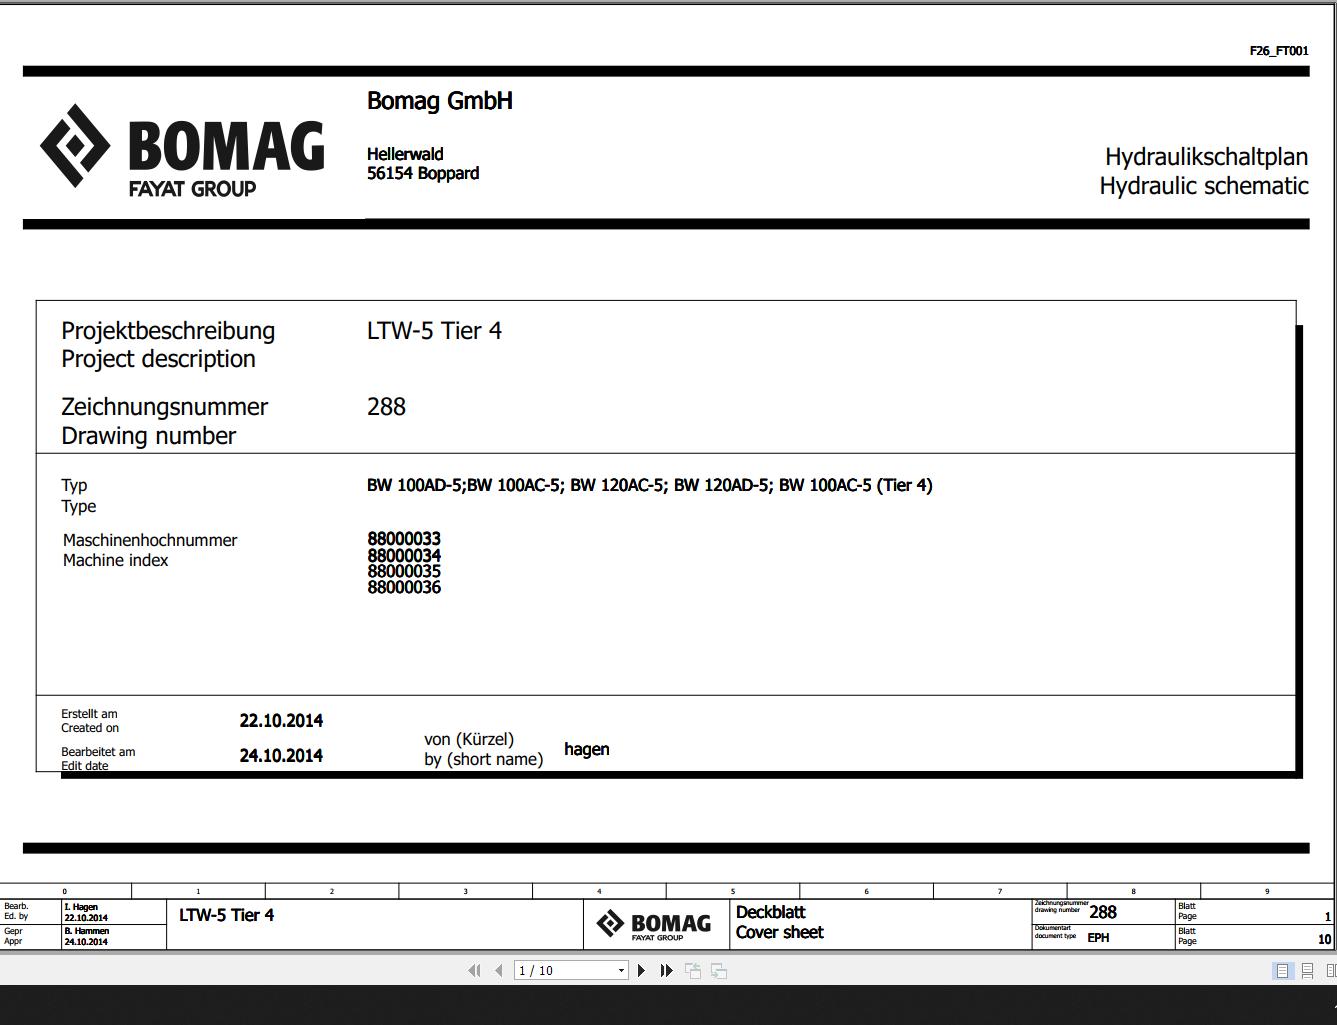This screenshot has width=1337, height=1025.
Task: Go to the next page
Action: tap(642, 970)
